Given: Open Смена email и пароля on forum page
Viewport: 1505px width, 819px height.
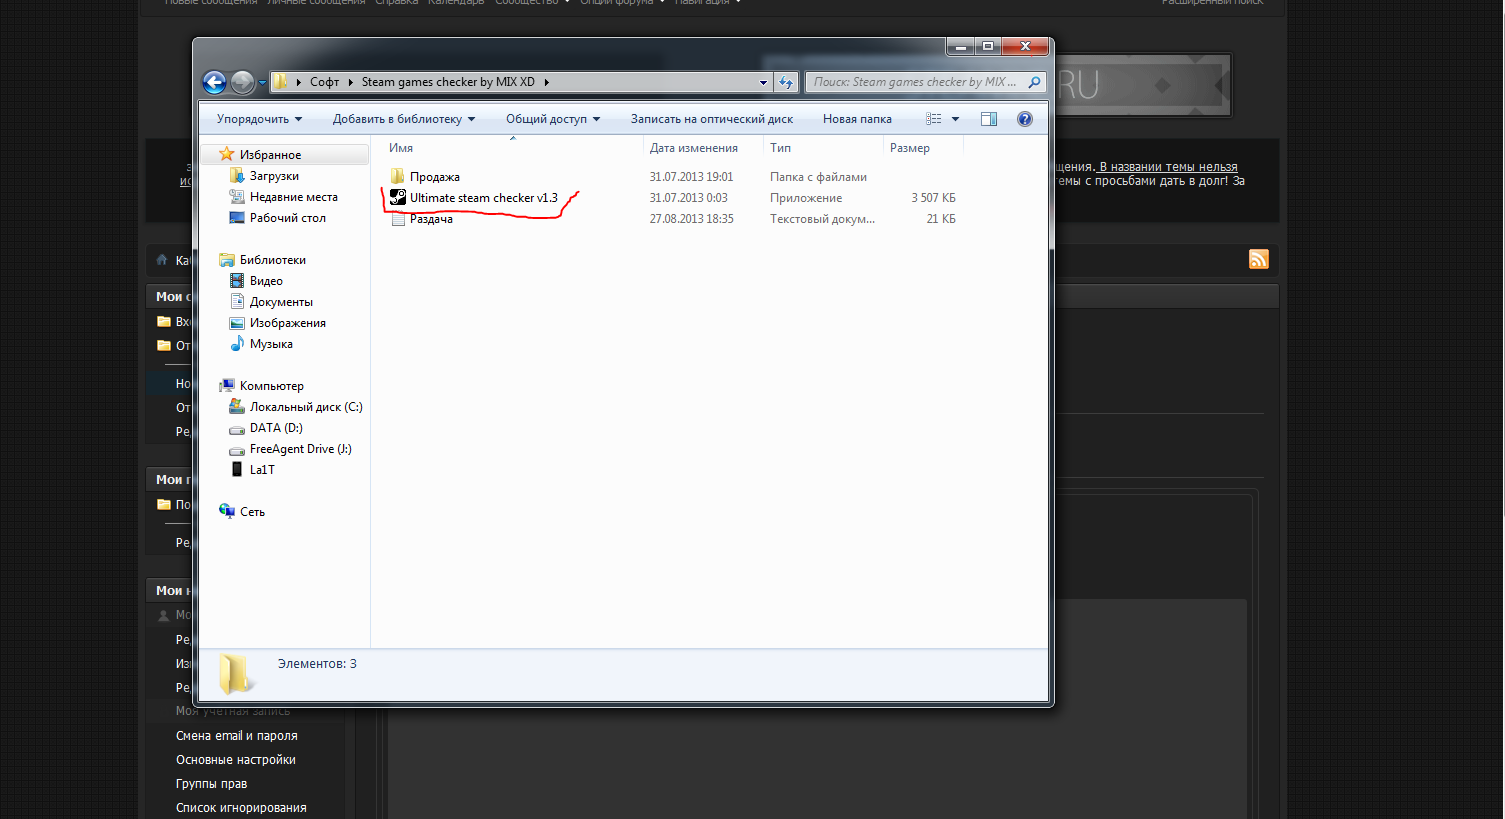Looking at the screenshot, I should pyautogui.click(x=237, y=736).
